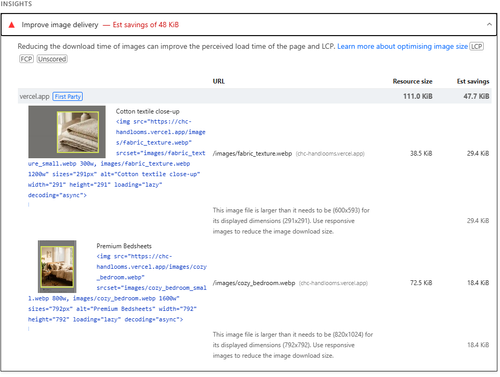Collapse the Improve image delivery insight chevron
This screenshot has height=377, width=500.
click(x=489, y=24)
